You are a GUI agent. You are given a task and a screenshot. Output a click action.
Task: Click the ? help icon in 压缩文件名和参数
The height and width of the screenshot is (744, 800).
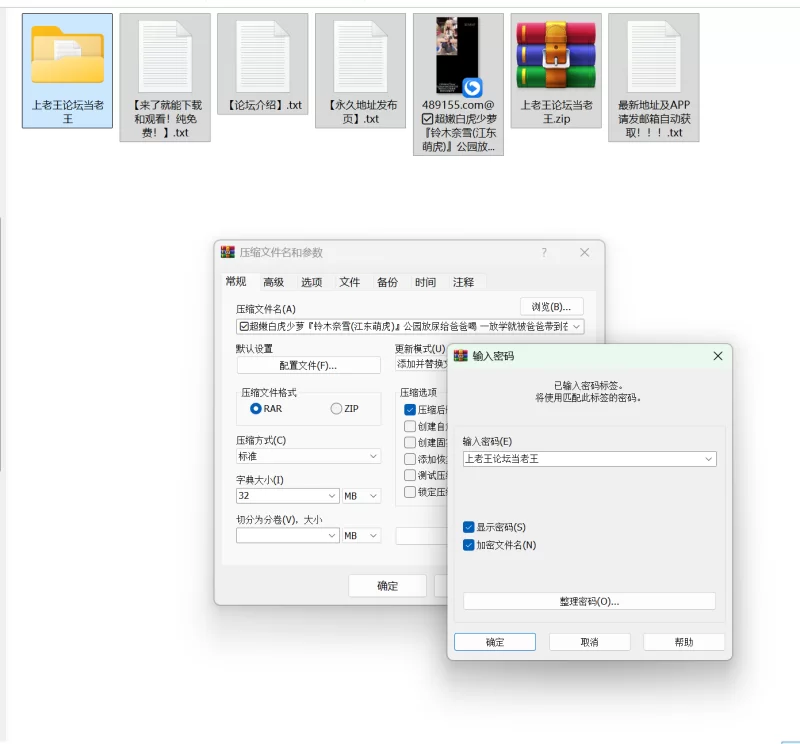[544, 253]
